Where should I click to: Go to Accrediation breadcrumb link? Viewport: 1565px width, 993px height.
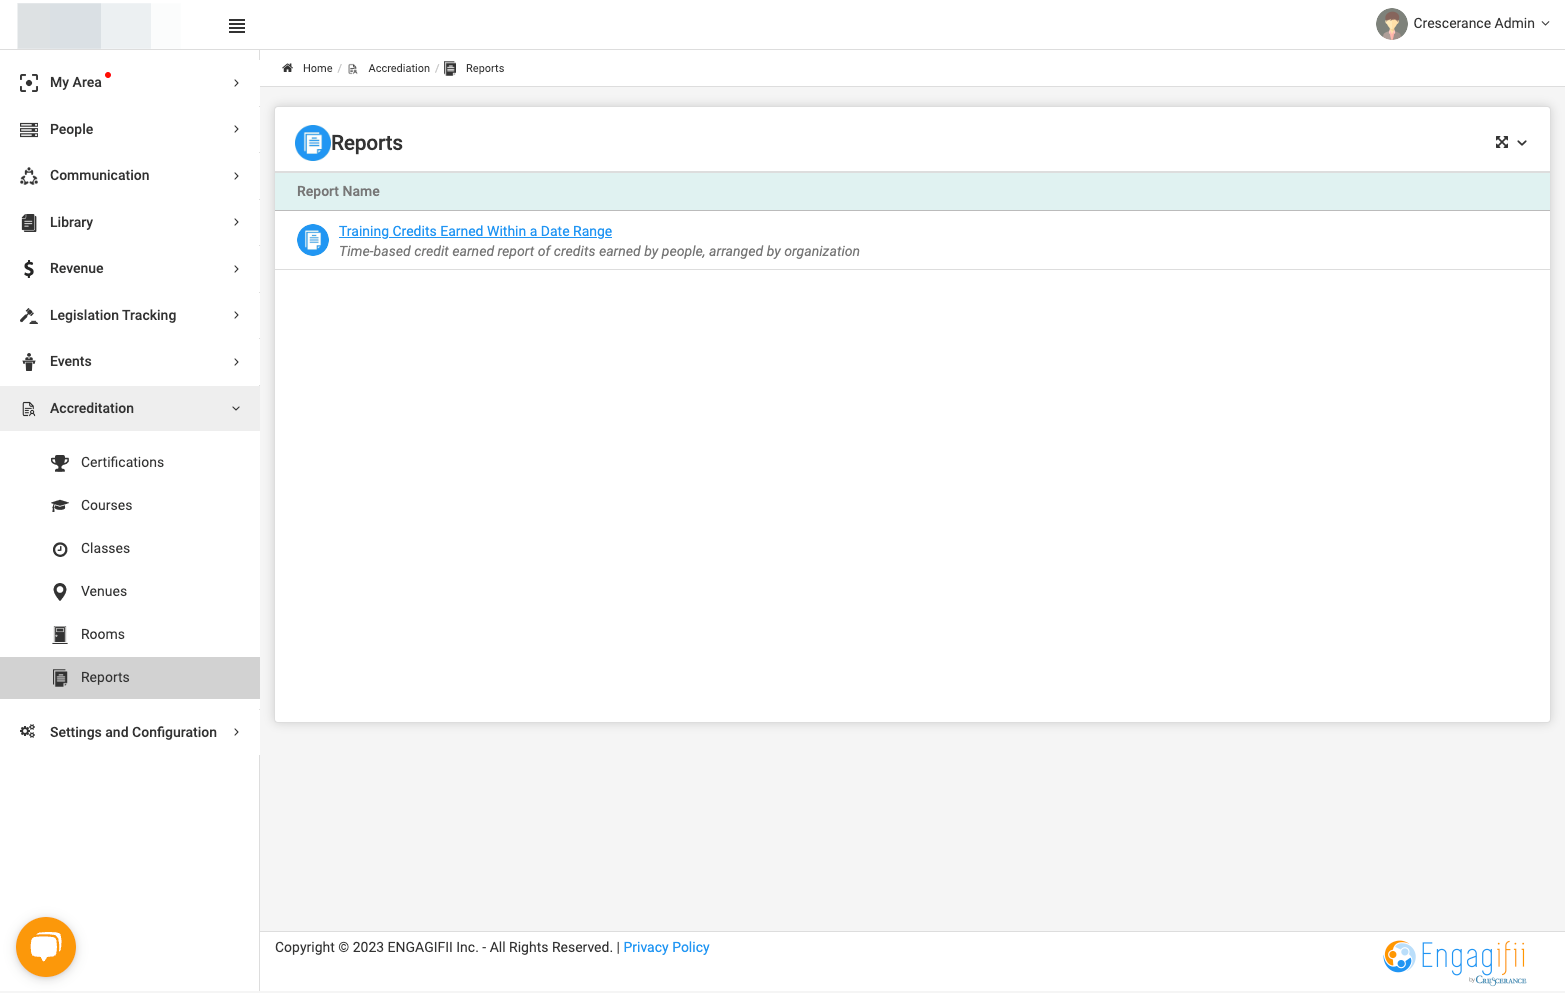(399, 69)
